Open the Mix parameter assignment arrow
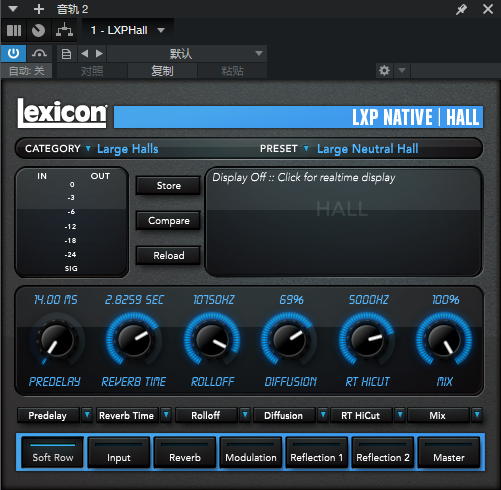Viewport: 501px width, 490px height. 477,415
